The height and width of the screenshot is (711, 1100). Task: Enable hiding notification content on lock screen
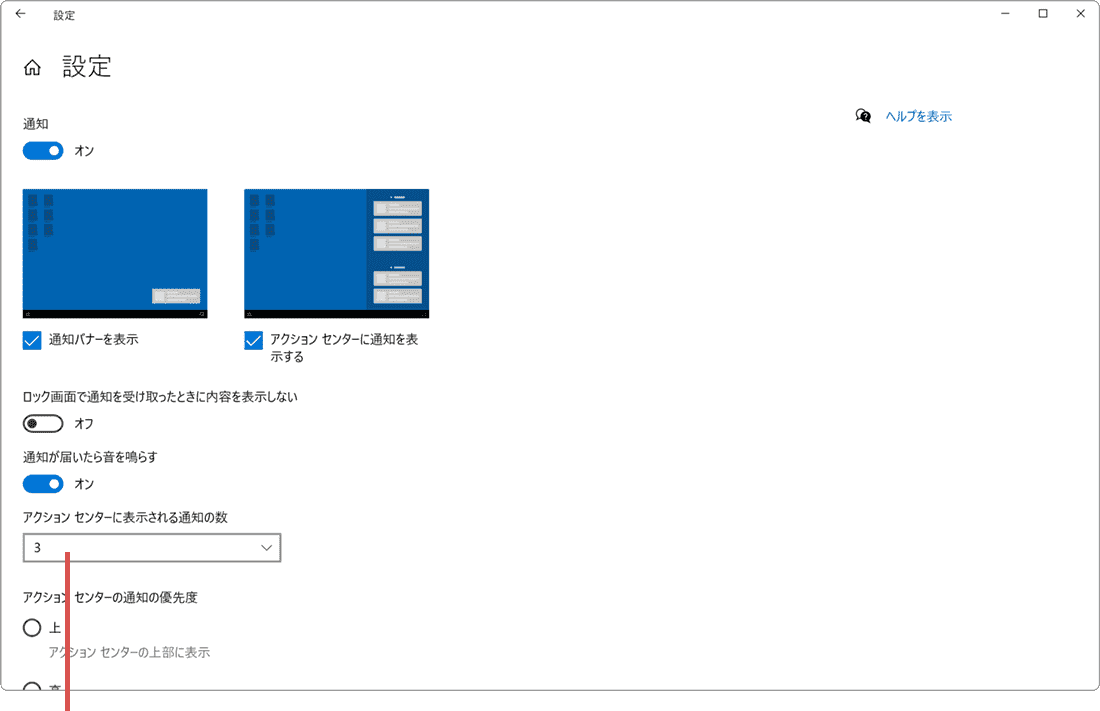tap(42, 423)
